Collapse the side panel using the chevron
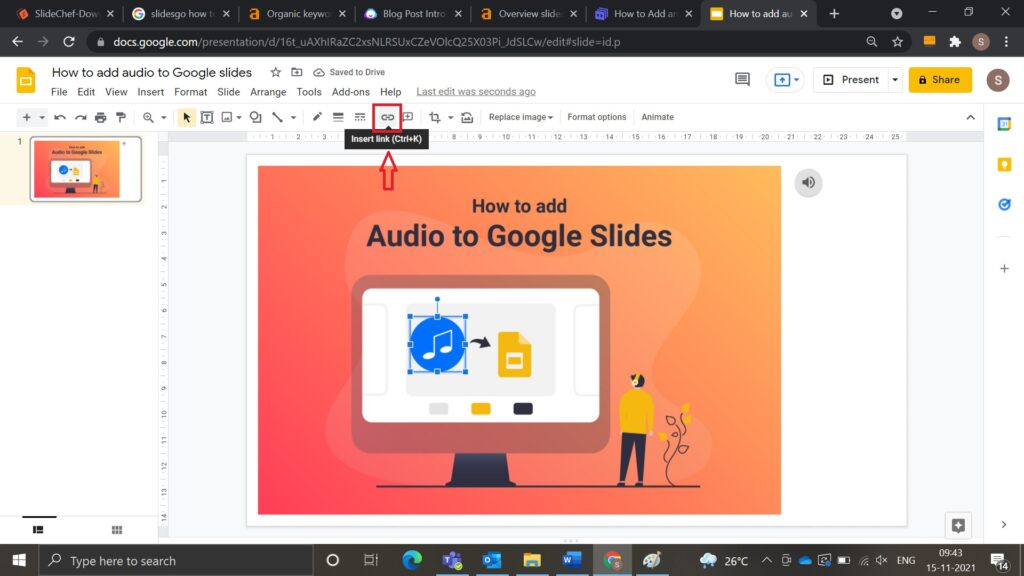The image size is (1024, 576). (x=1004, y=524)
